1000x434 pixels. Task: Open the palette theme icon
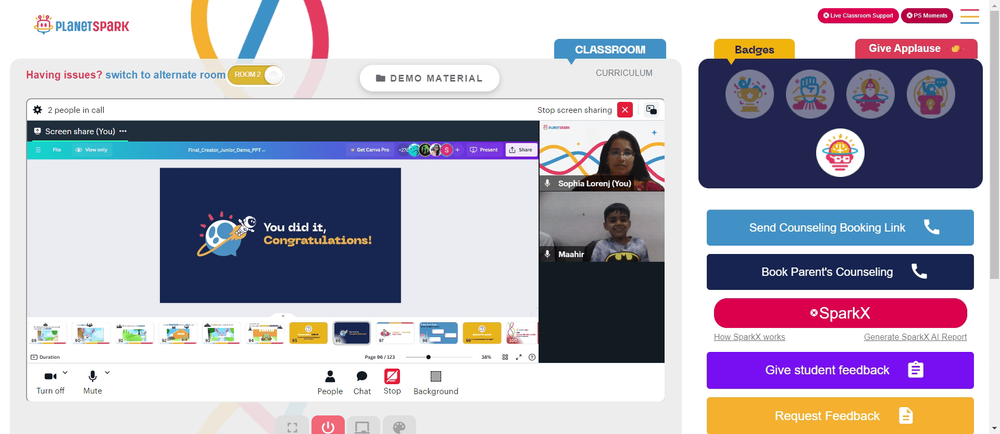click(x=399, y=426)
